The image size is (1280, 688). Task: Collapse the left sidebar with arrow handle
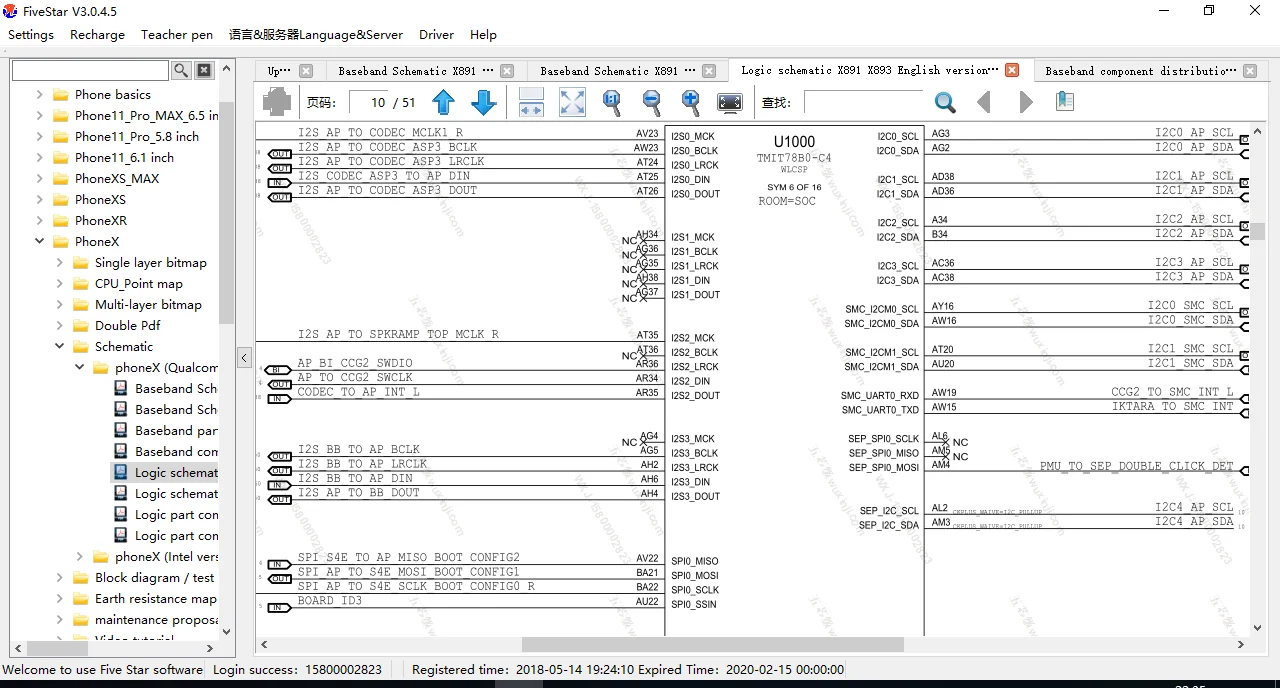coord(244,357)
